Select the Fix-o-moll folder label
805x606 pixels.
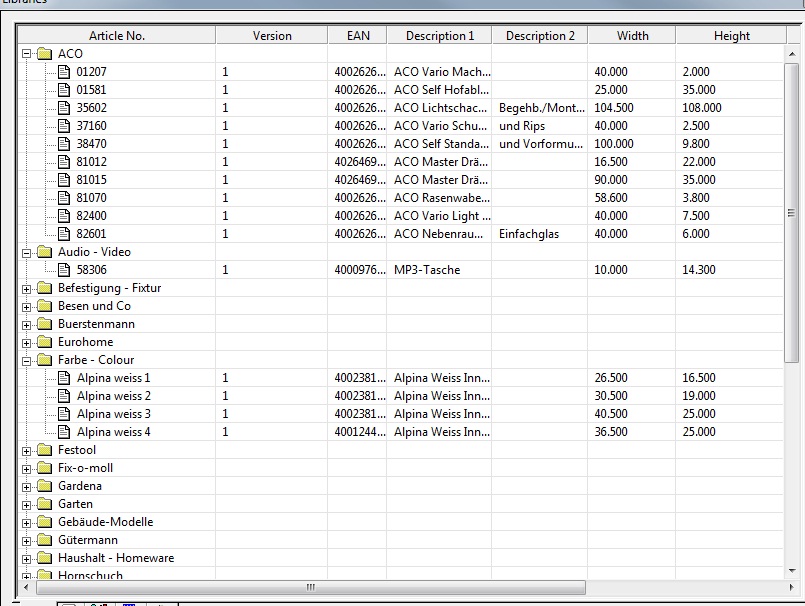click(x=85, y=468)
